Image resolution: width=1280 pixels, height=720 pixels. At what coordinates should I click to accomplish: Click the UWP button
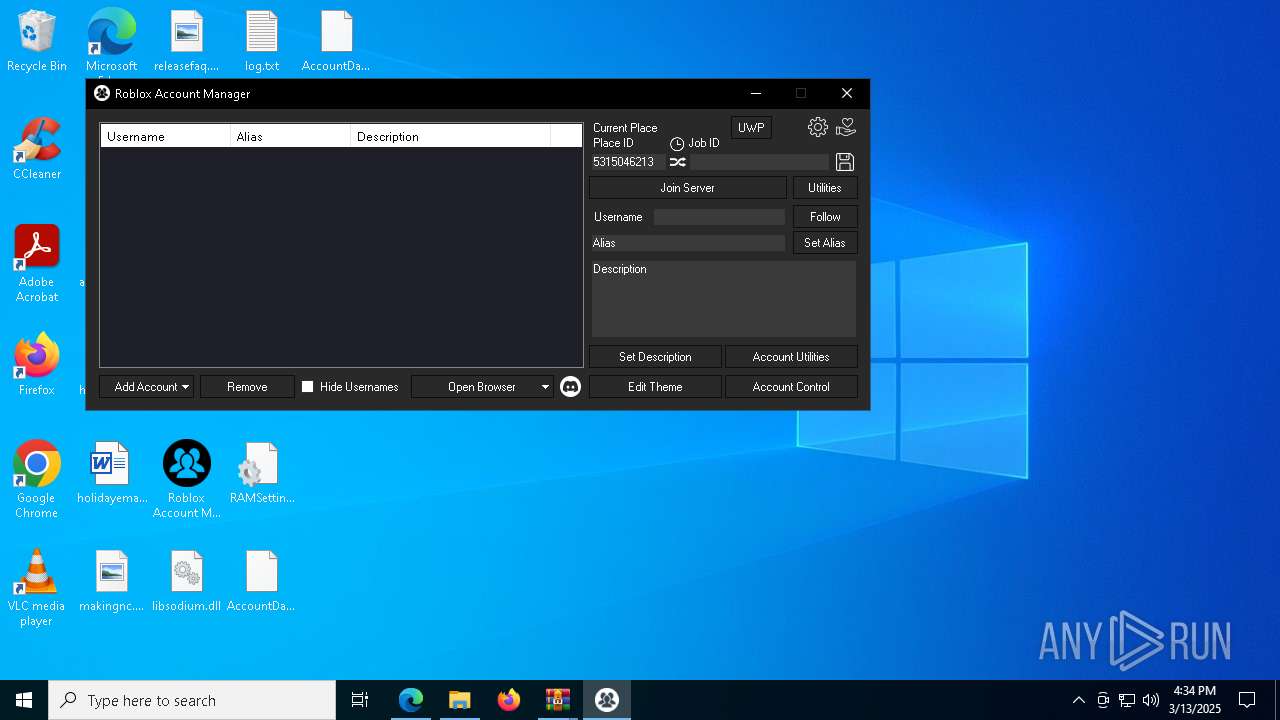[x=751, y=128]
